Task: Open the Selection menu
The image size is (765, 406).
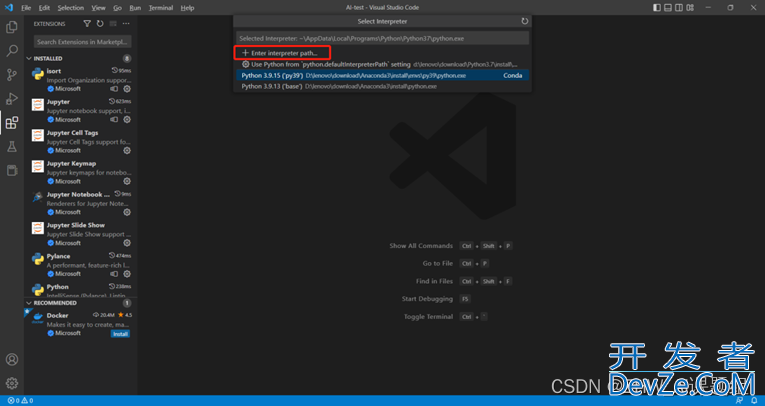Action: coord(71,8)
